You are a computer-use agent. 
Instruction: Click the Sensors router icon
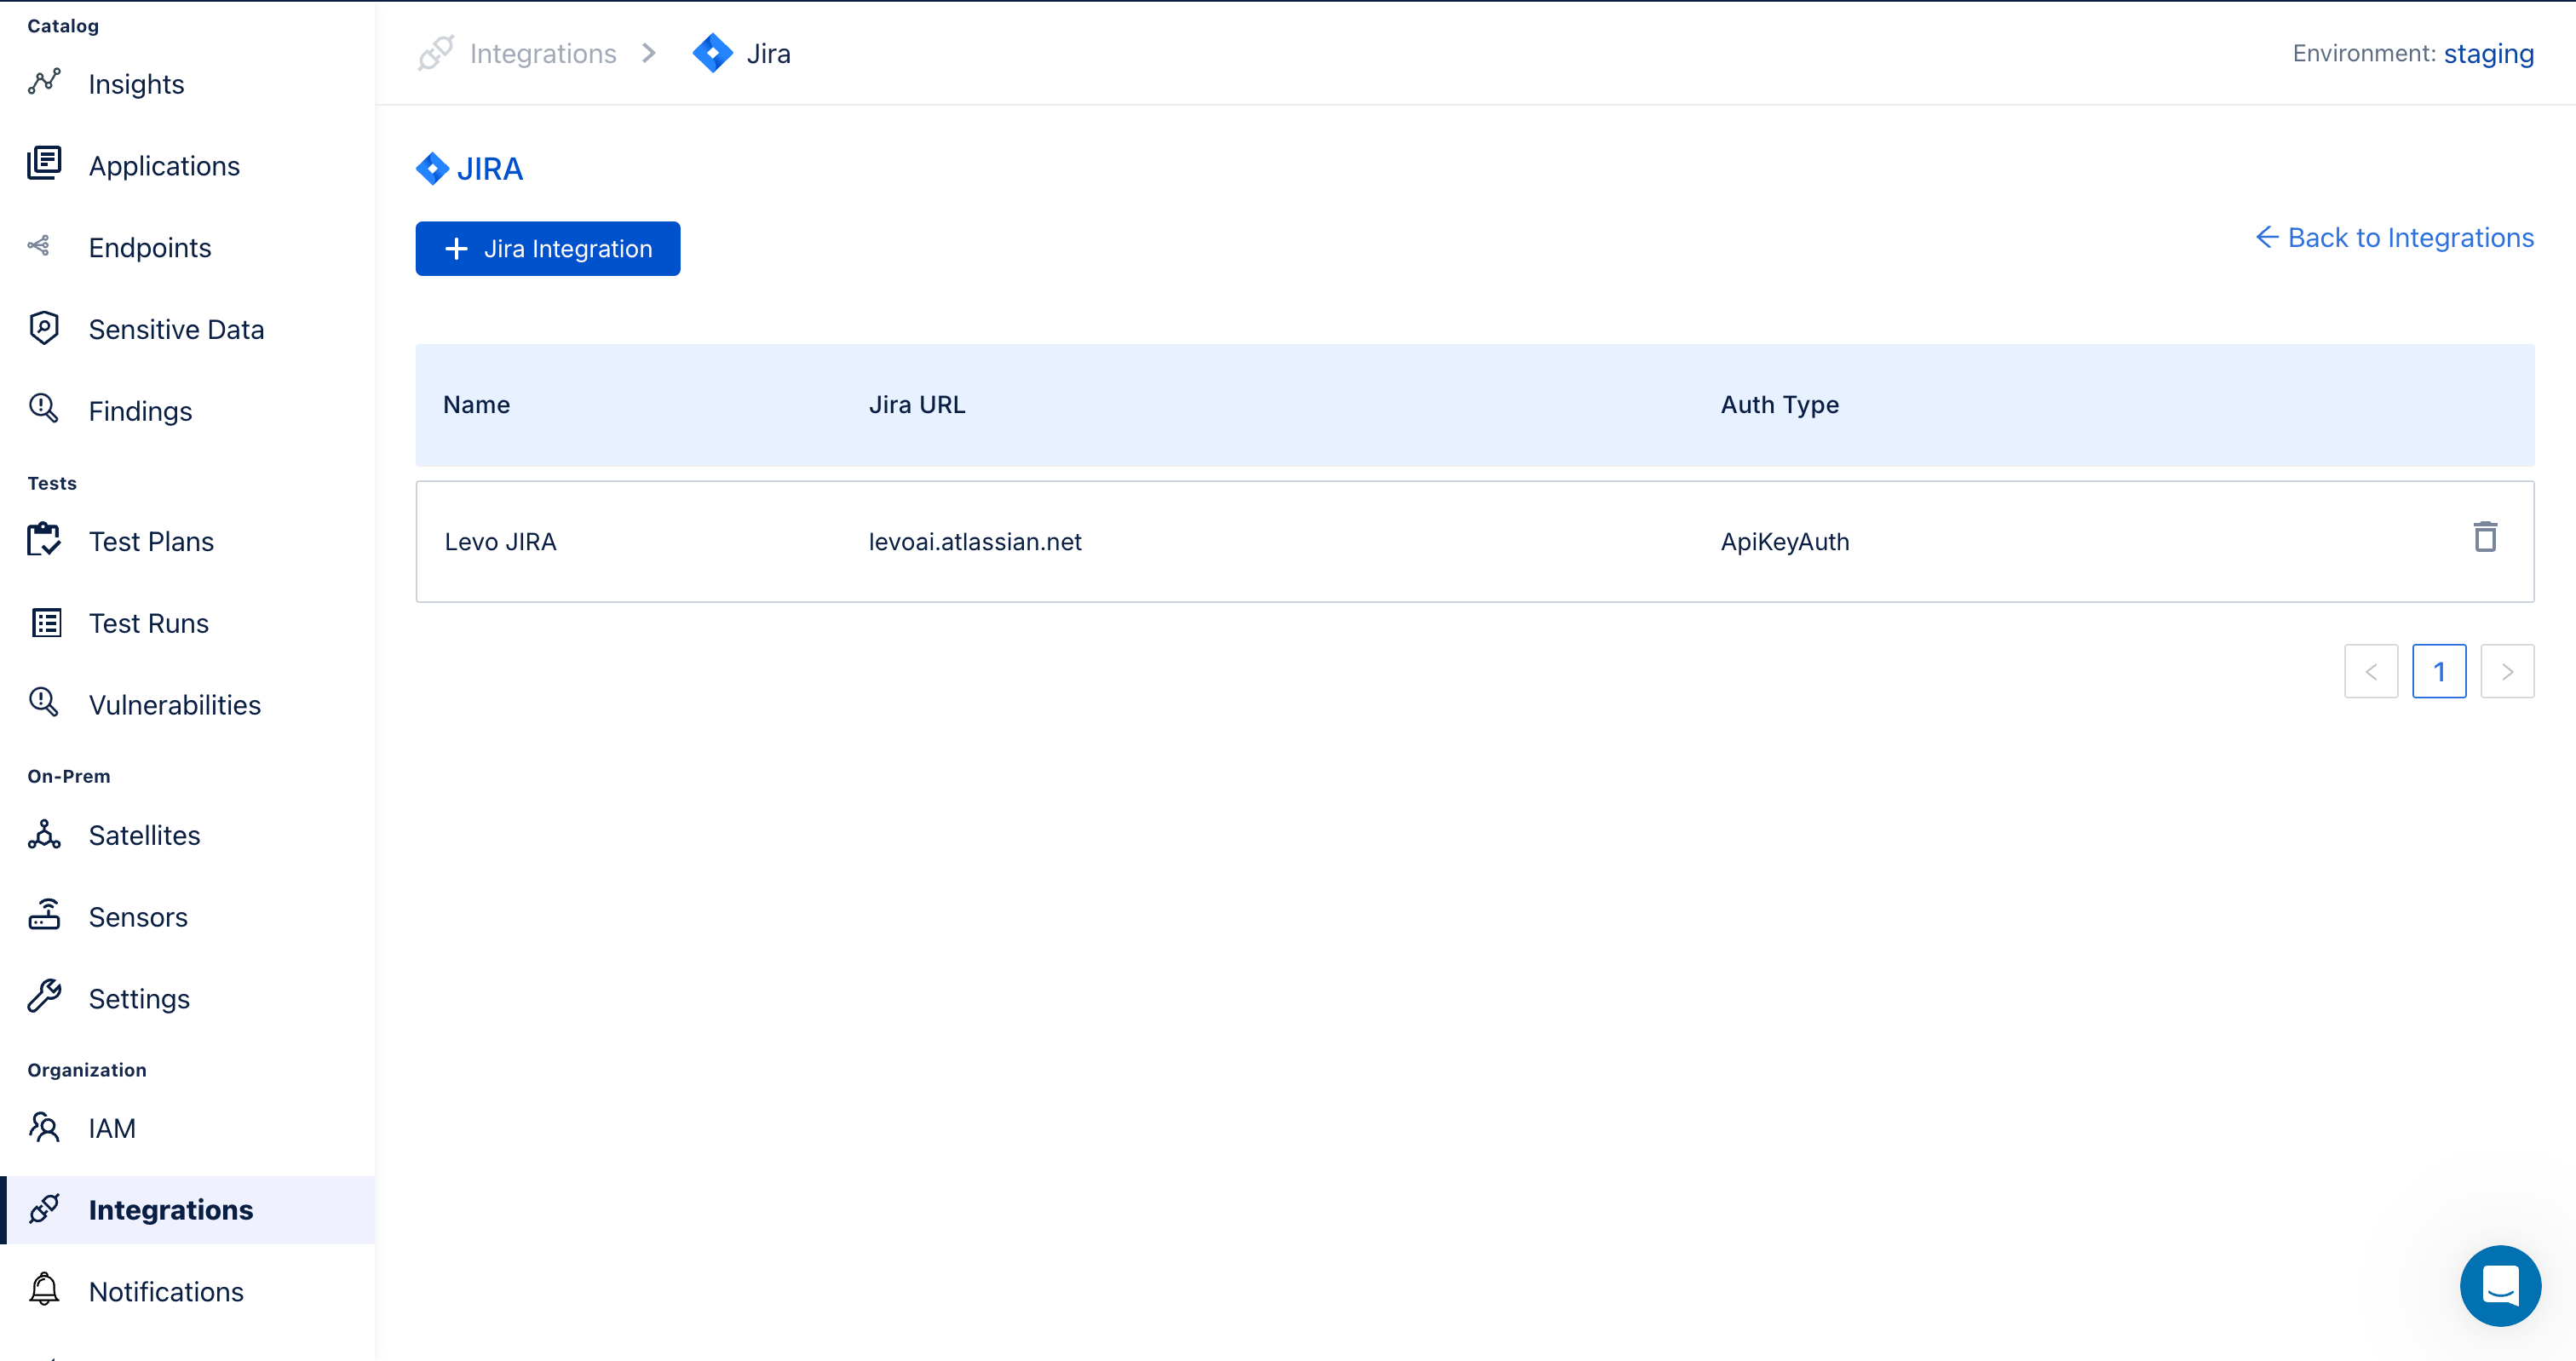44,915
